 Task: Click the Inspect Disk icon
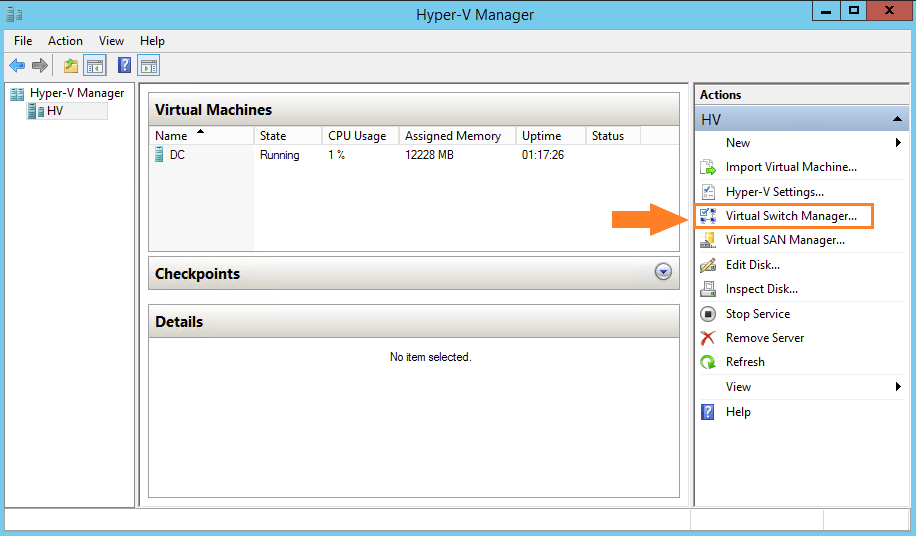(708, 289)
